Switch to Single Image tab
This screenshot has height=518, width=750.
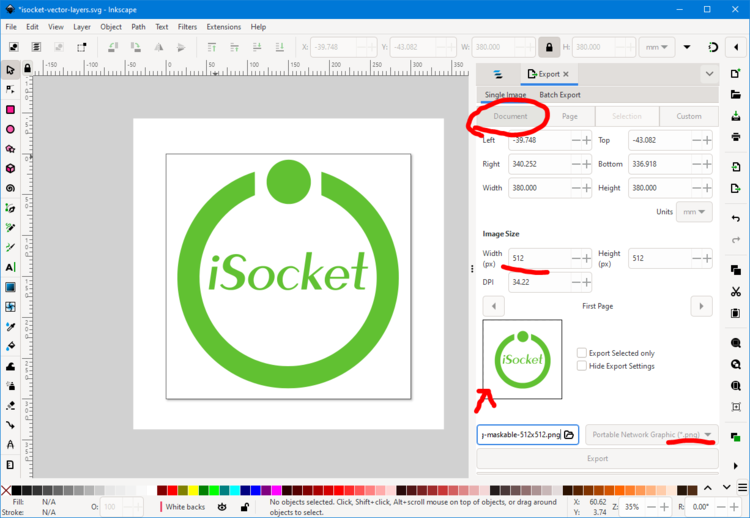pos(505,95)
